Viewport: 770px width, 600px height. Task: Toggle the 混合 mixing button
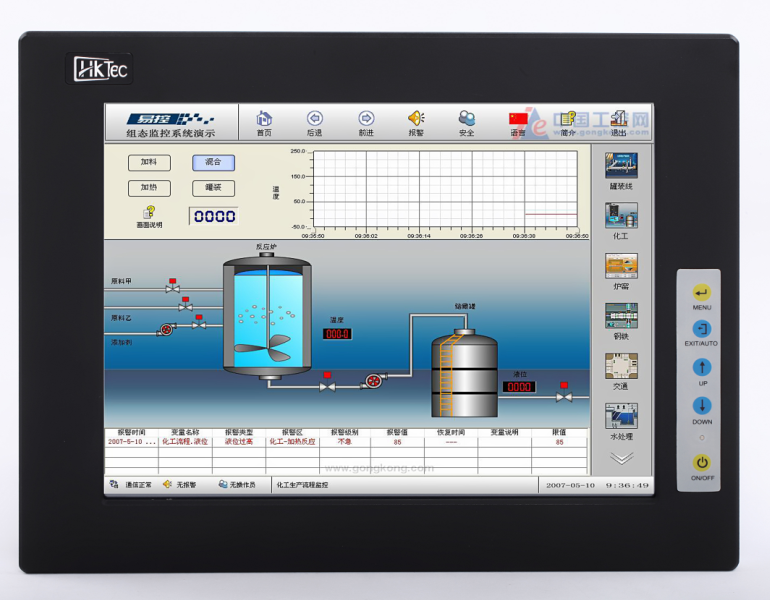(213, 163)
